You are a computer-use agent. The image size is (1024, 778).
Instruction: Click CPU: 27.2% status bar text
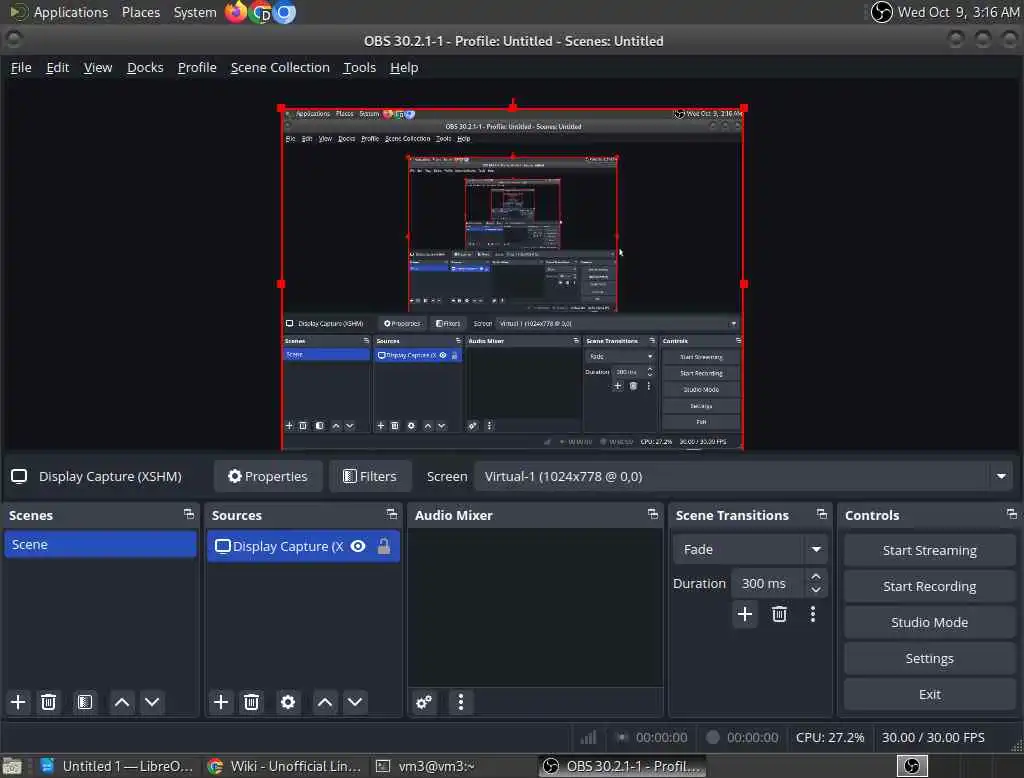tap(830, 737)
